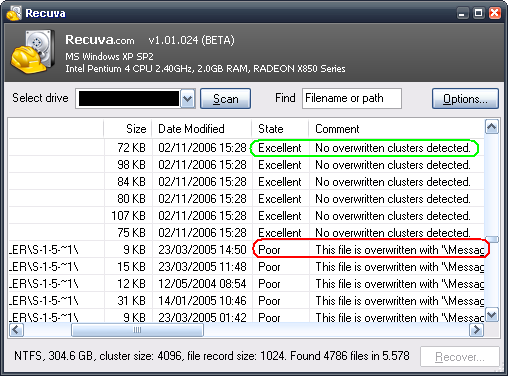
Task: Close the Recuva window
Action: [x=495, y=13]
